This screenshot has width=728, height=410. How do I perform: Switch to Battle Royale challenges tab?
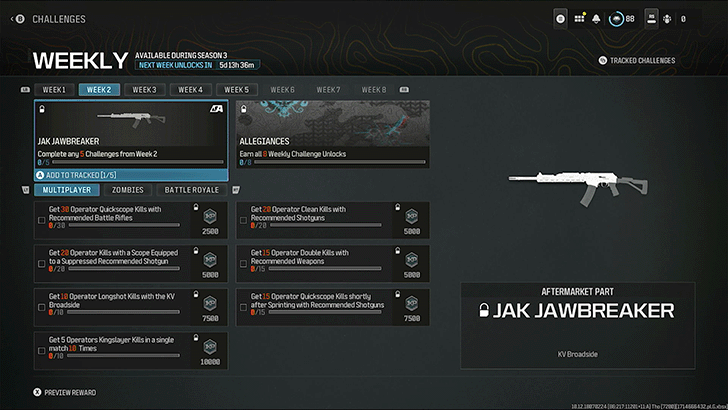192,190
